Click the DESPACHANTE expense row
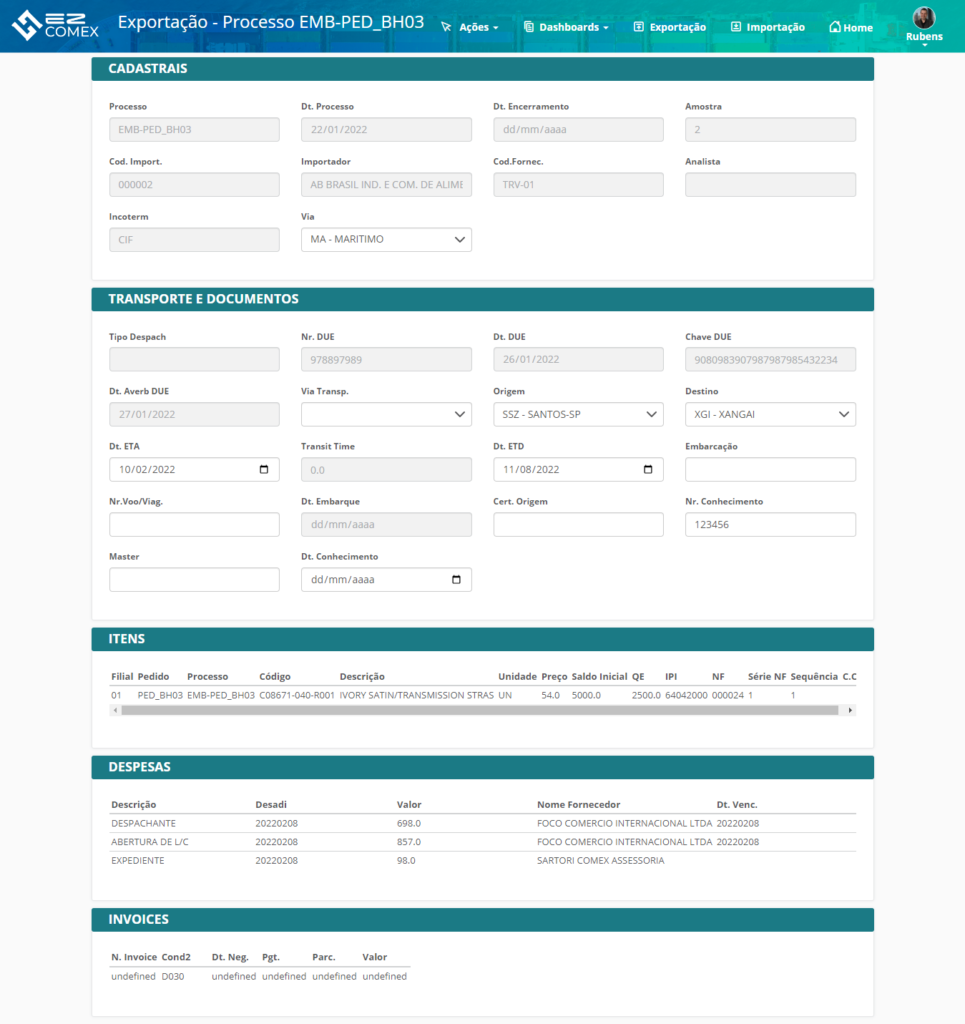This screenshot has height=1024, width=965. (x=482, y=824)
